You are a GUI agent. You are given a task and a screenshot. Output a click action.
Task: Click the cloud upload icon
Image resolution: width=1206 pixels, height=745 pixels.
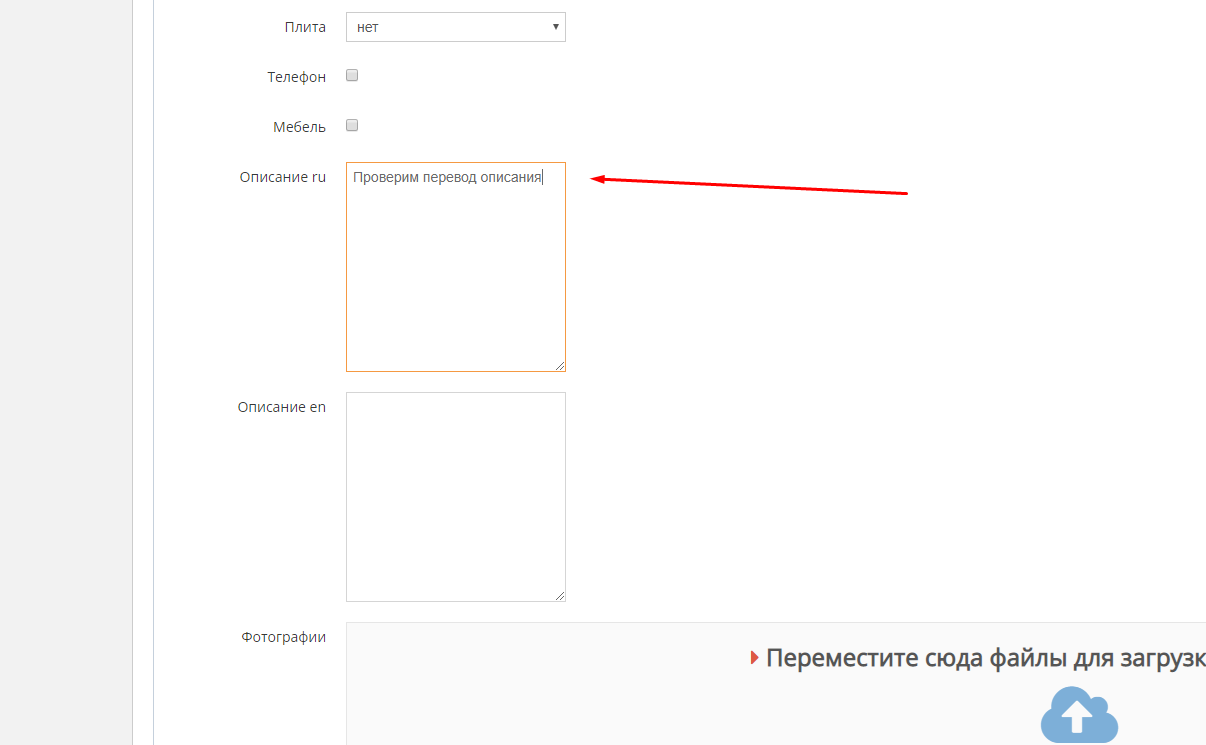point(1078,714)
